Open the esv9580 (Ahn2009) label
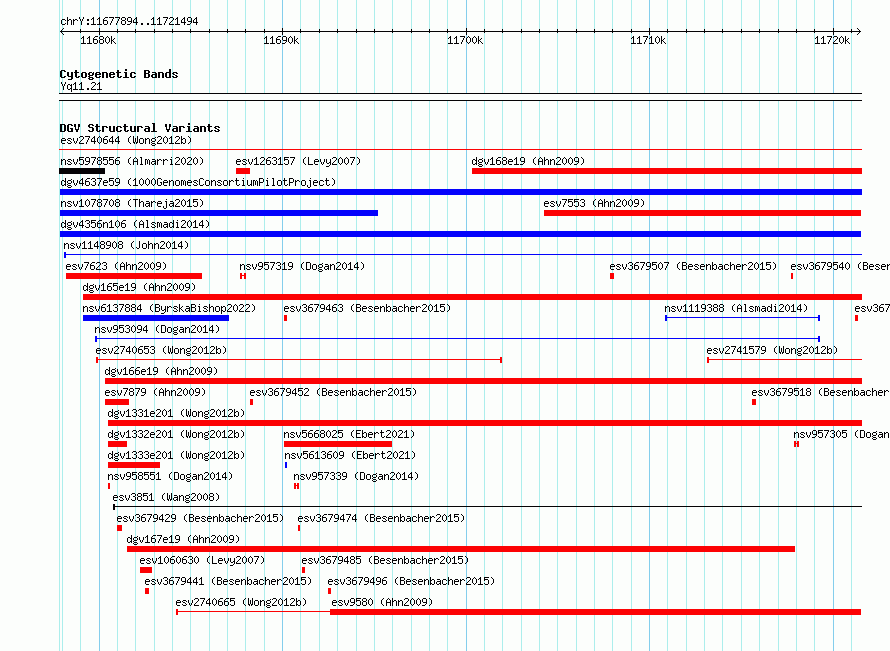 [x=382, y=602]
